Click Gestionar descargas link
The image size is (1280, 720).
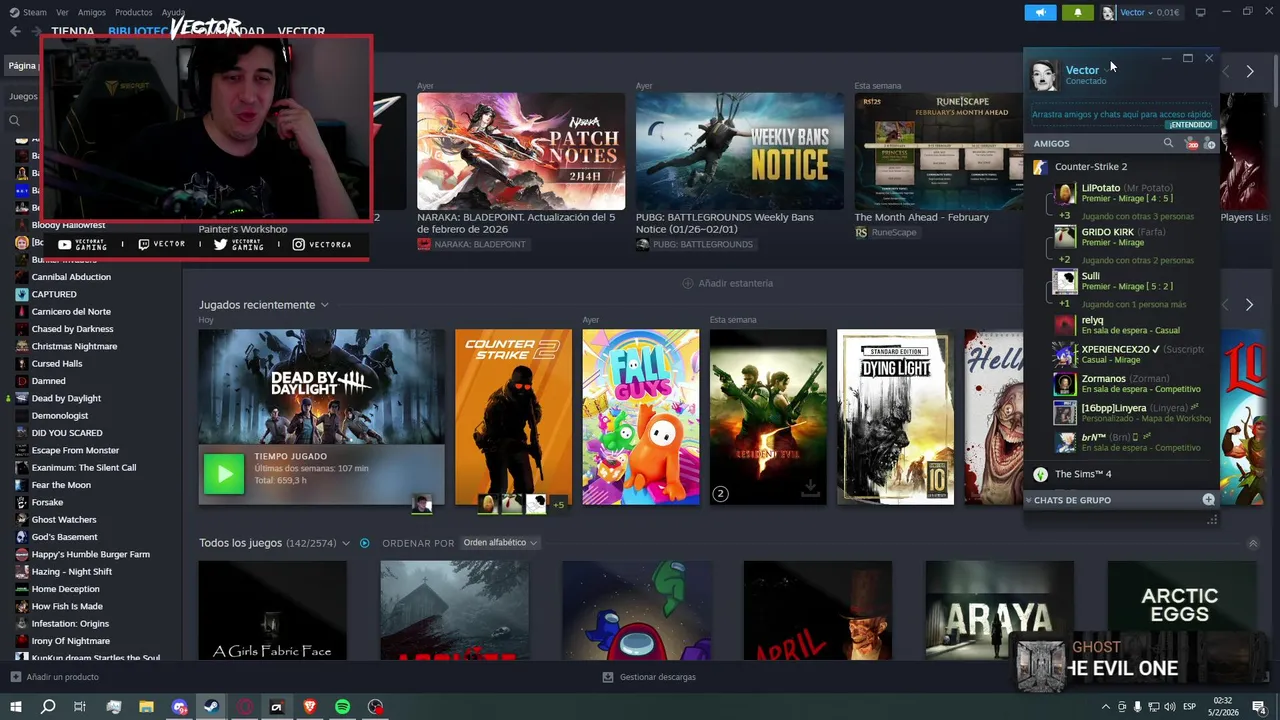(x=657, y=677)
